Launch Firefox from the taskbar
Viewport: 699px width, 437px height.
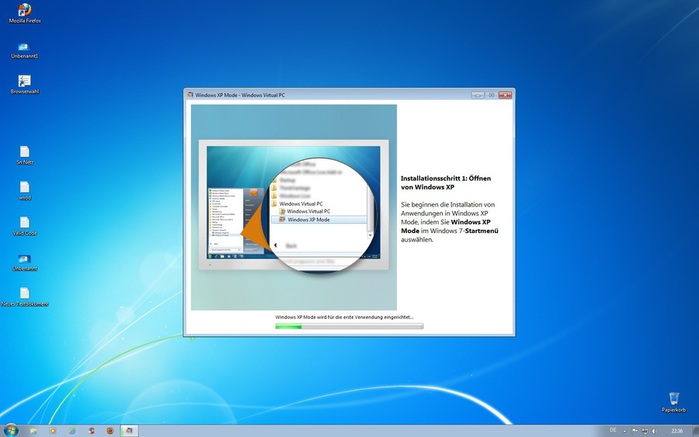(110, 431)
